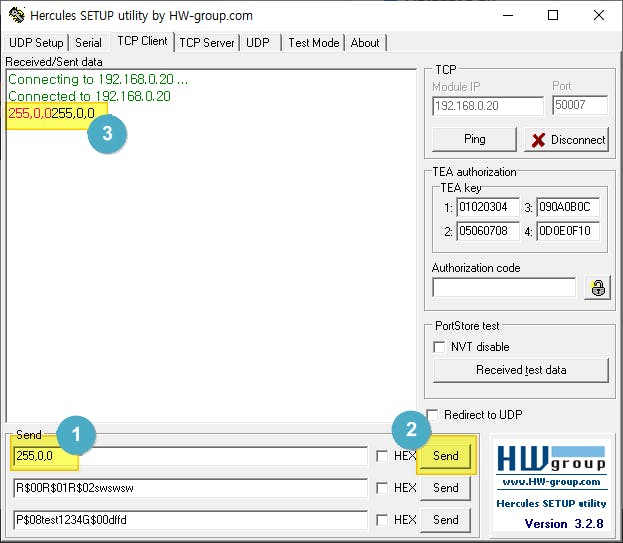Open the TCP Server tab

[x=207, y=43]
